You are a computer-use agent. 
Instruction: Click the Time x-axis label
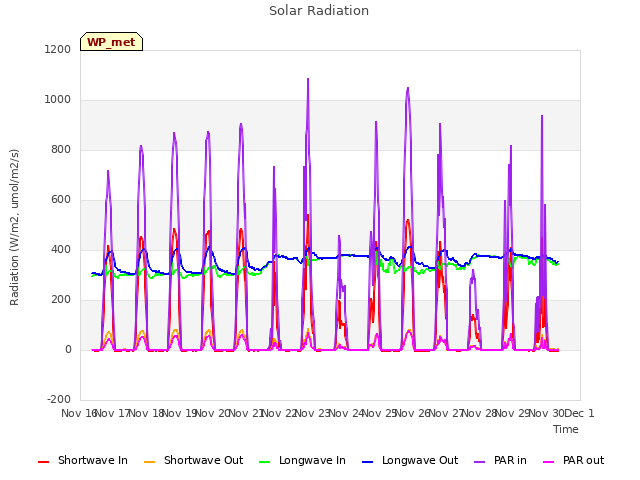566,429
